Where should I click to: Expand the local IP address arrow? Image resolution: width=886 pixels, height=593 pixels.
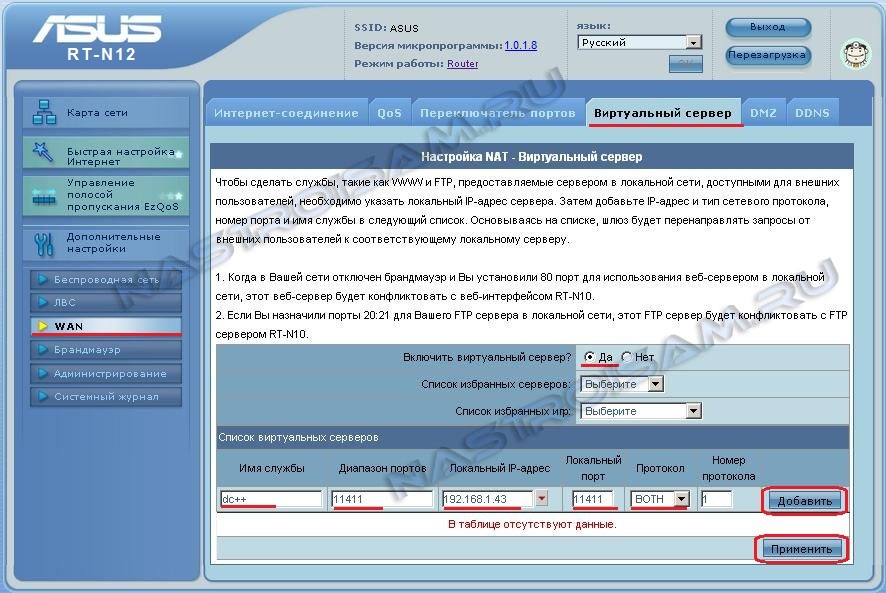[x=541, y=499]
